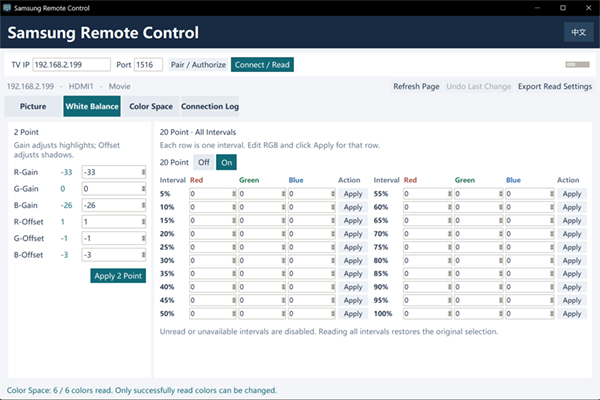This screenshot has height=400, width=600.
Task: Click the R-Offset value field
Action: coord(114,222)
